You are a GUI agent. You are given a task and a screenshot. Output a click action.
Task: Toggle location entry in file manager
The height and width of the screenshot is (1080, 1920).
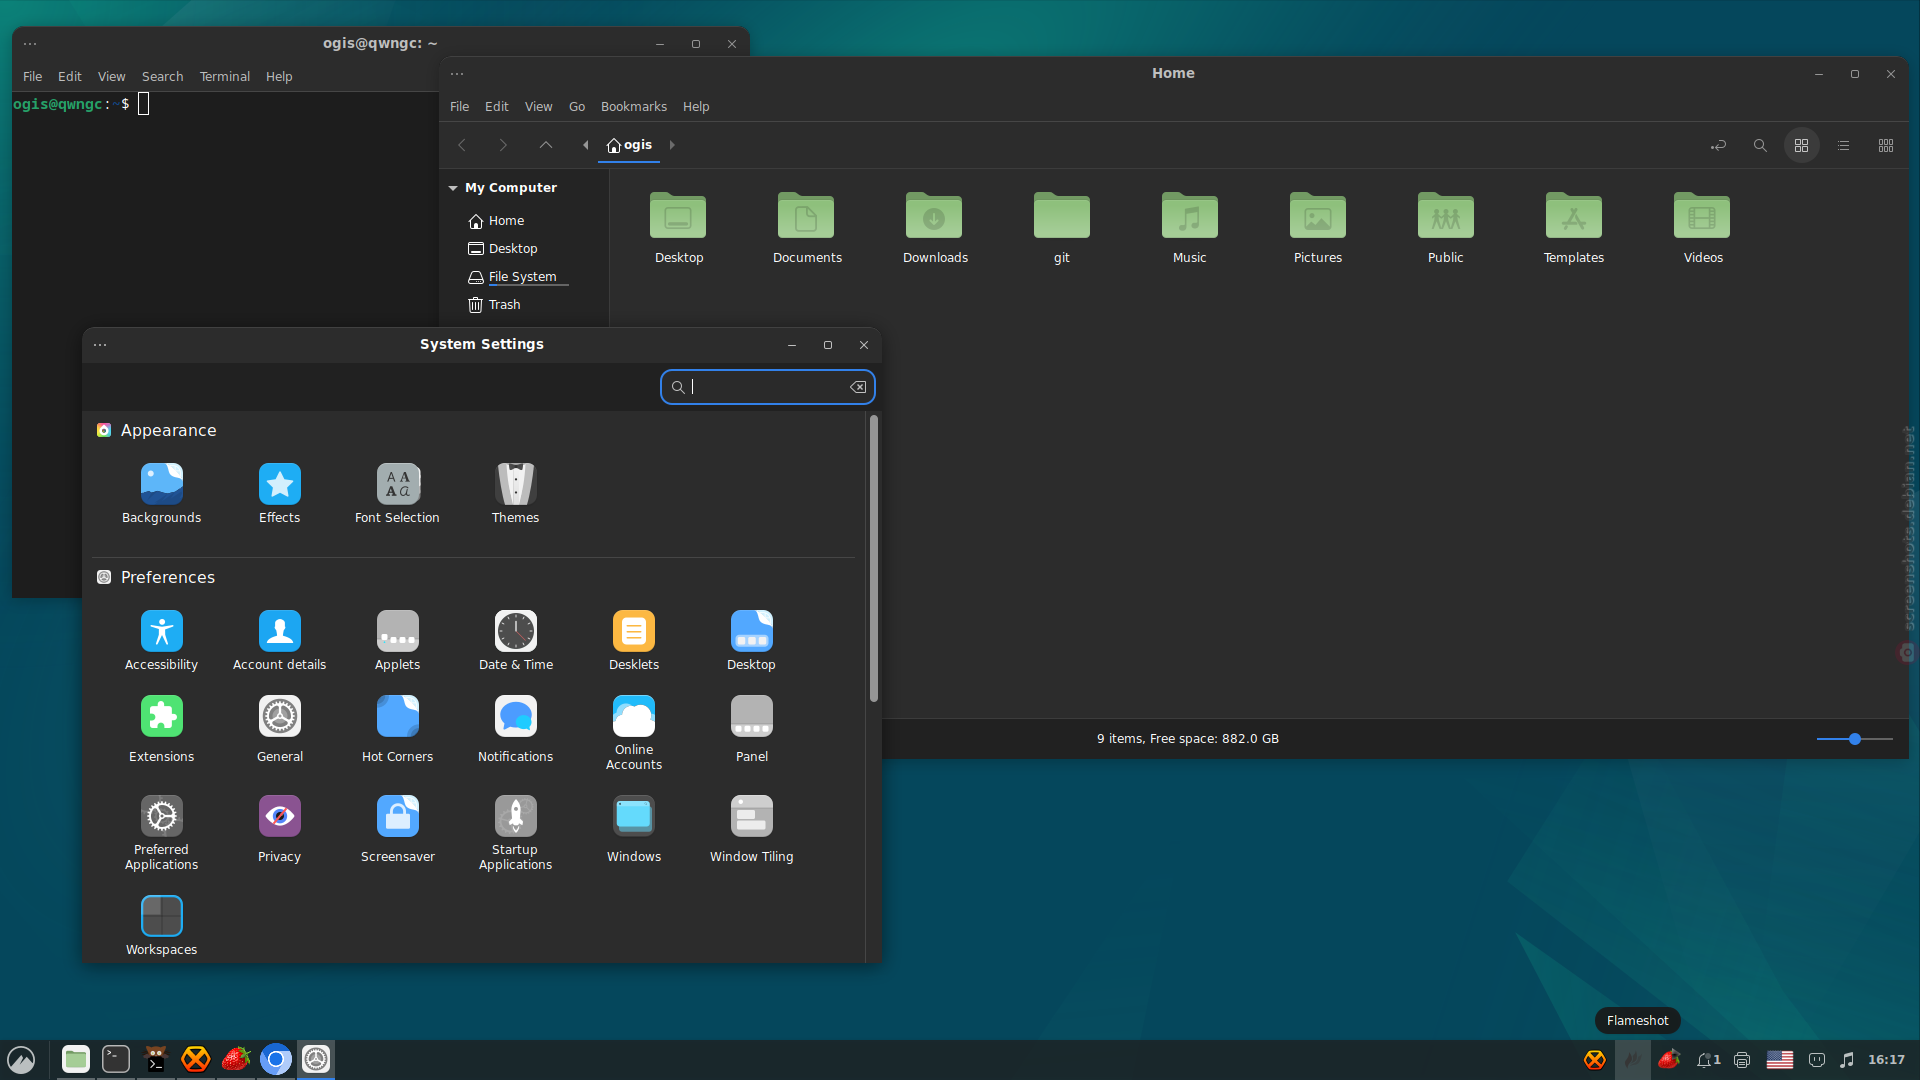(x=1718, y=146)
